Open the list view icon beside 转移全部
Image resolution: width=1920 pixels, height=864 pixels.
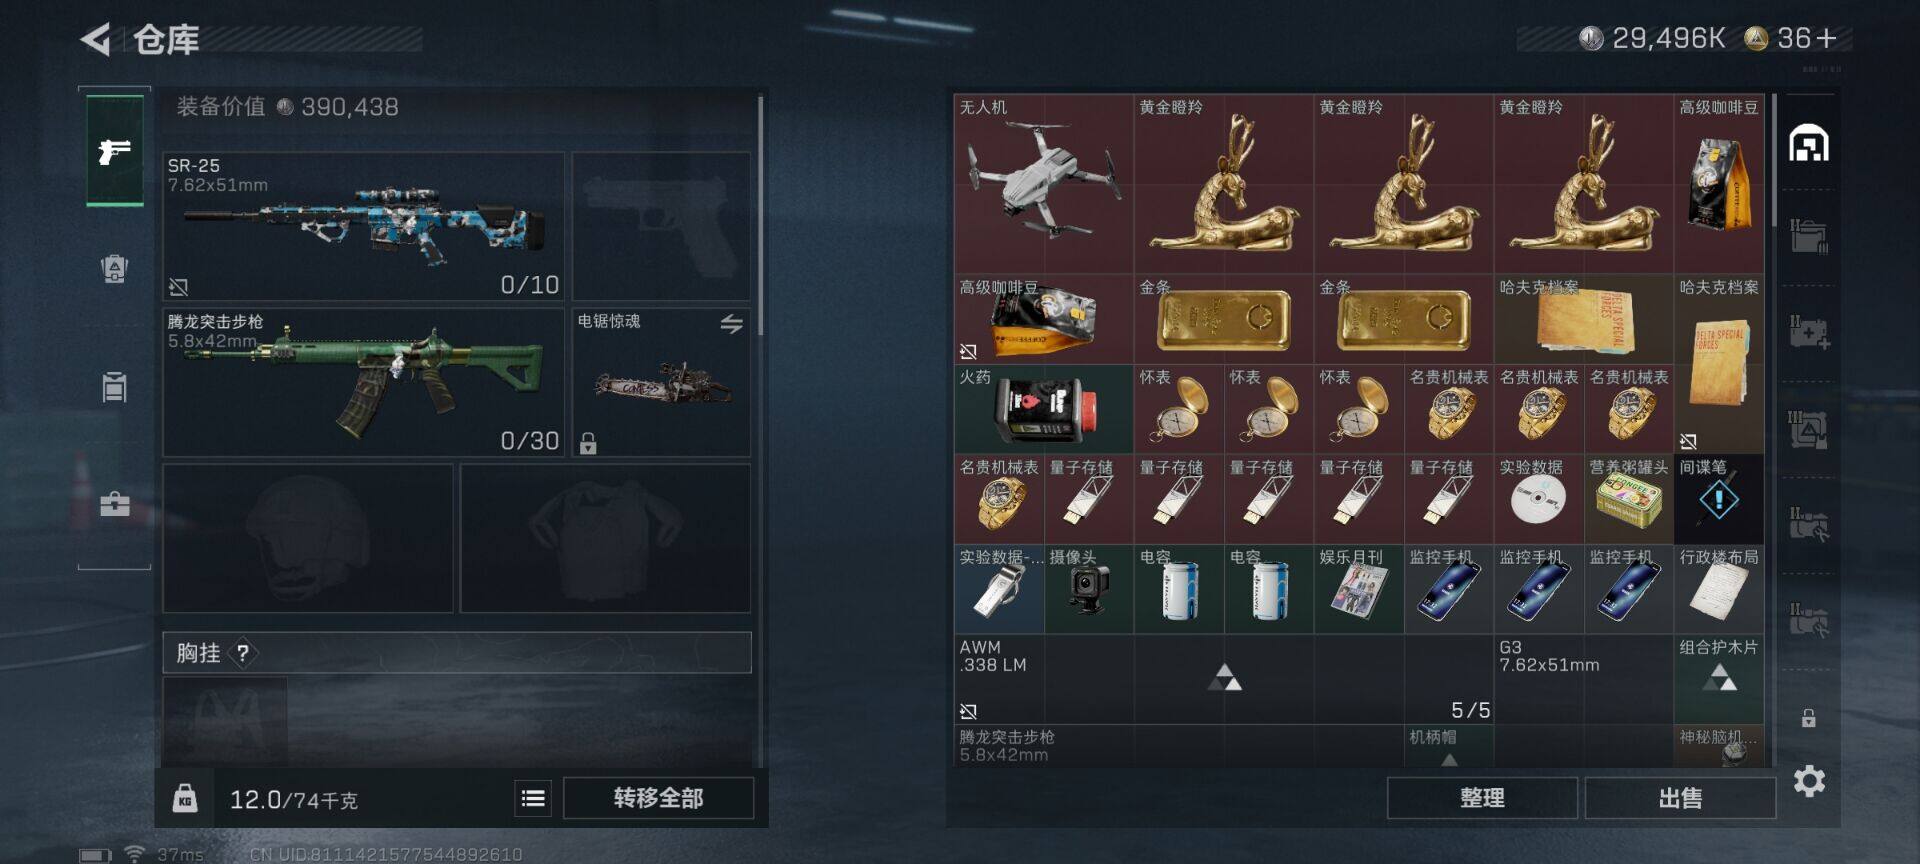click(x=533, y=798)
